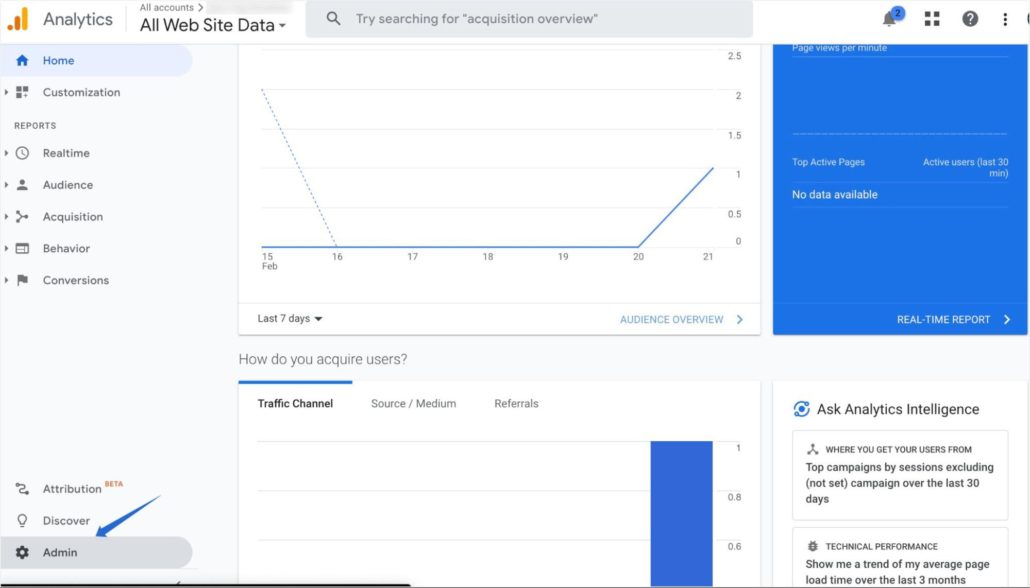Go to Home in sidebar
Viewport: 1030px width, 588px height.
pyautogui.click(x=96, y=60)
